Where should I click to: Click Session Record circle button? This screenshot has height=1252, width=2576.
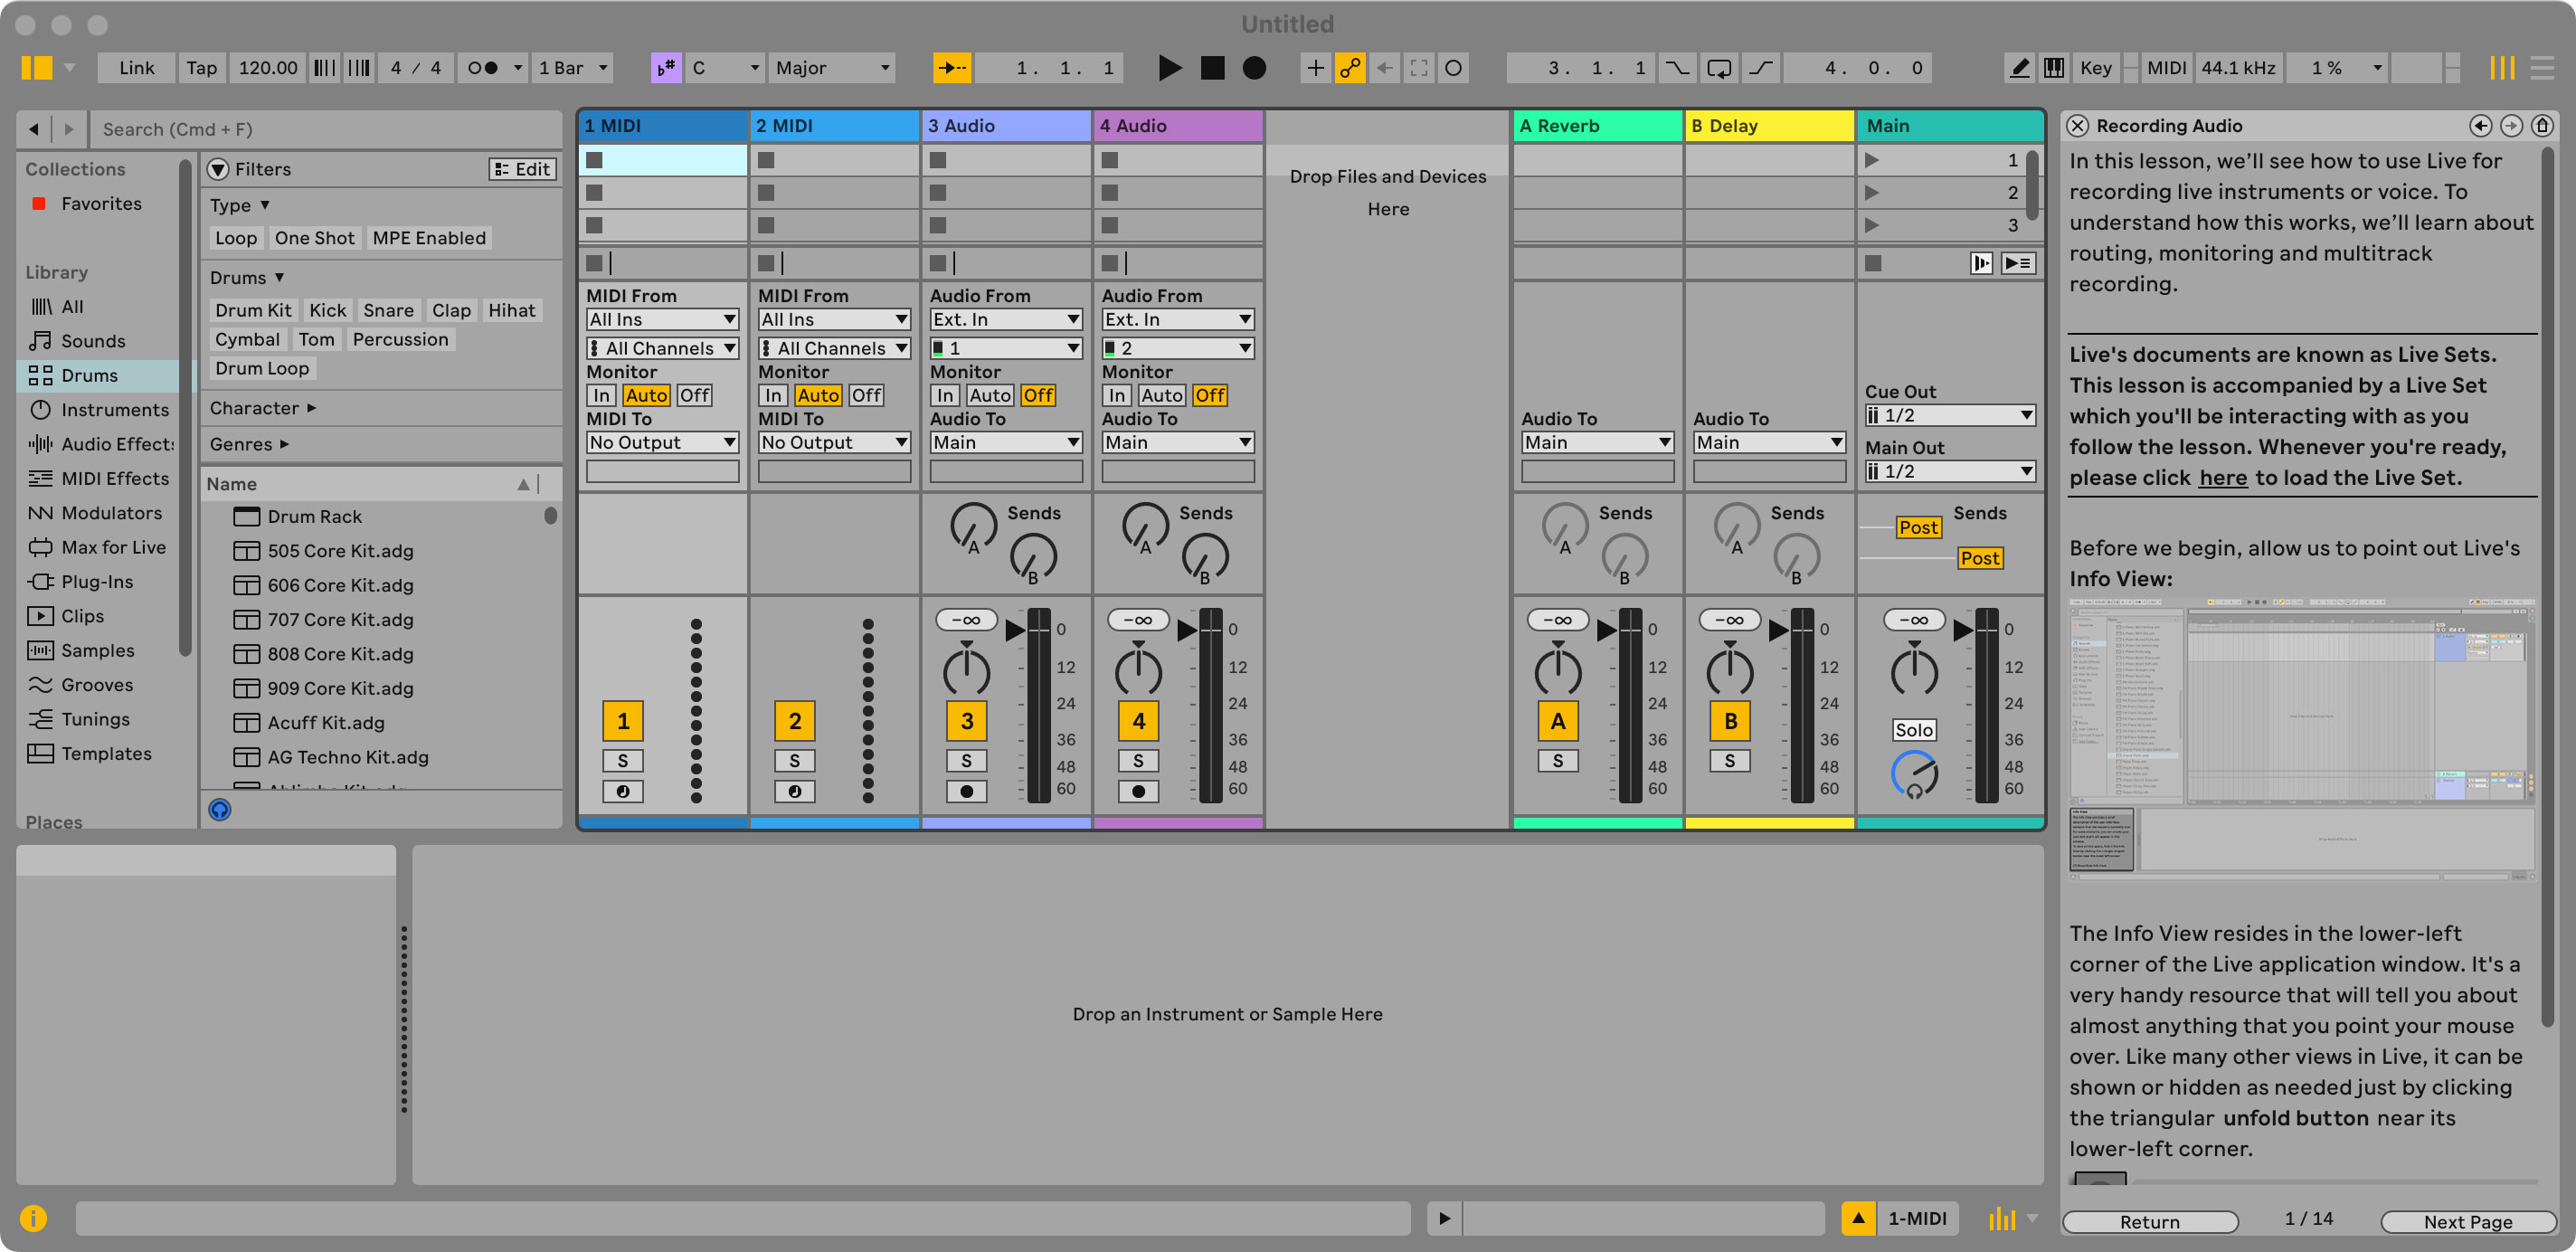pyautogui.click(x=1454, y=68)
